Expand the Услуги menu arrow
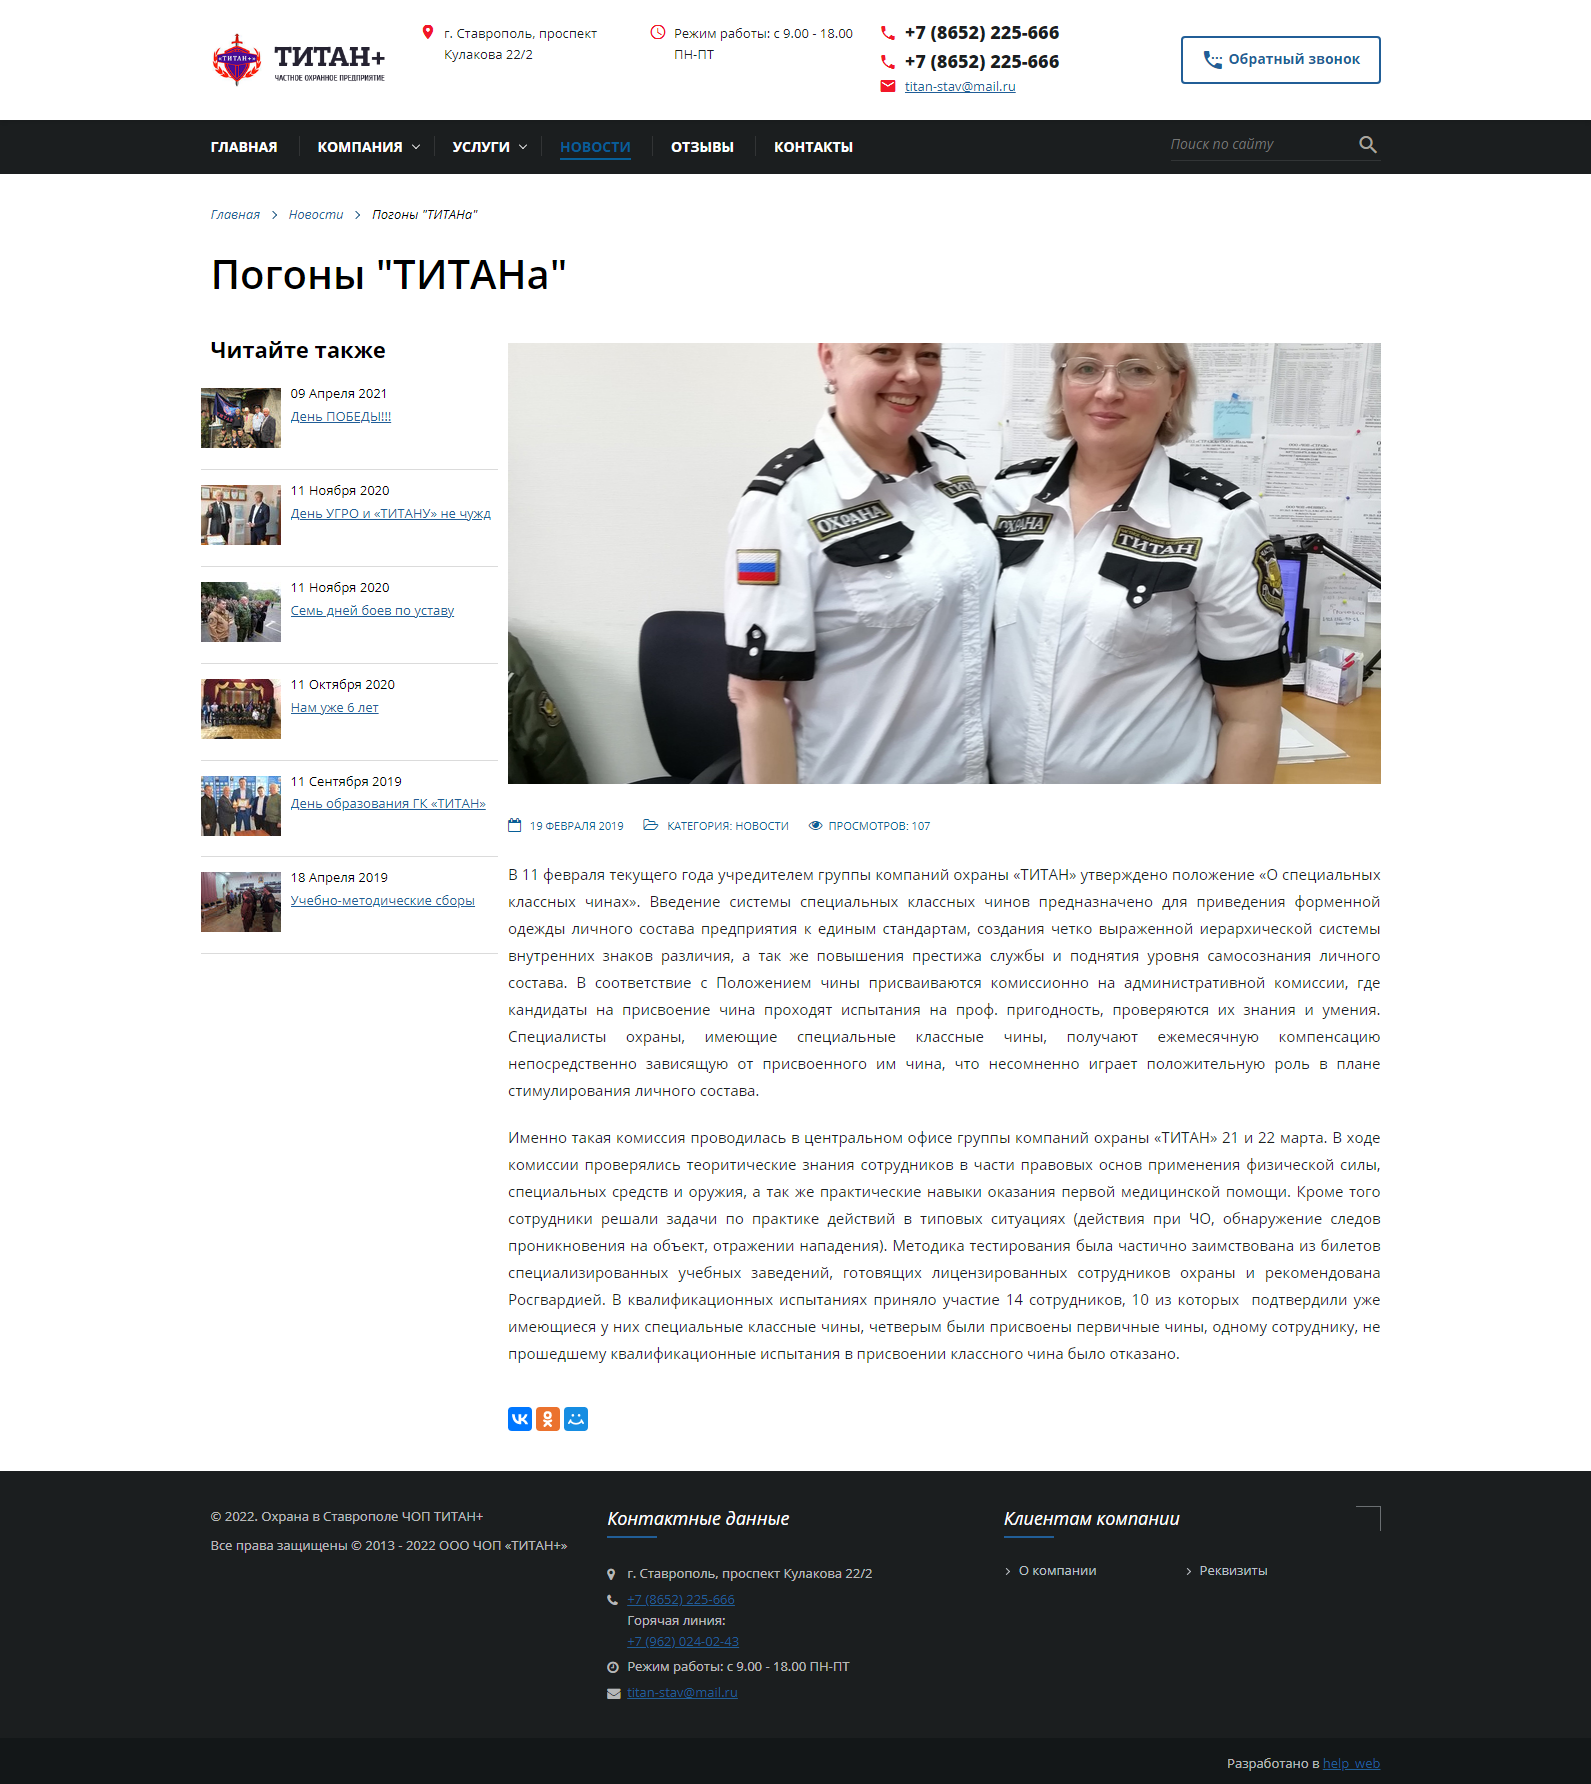 coord(523,147)
